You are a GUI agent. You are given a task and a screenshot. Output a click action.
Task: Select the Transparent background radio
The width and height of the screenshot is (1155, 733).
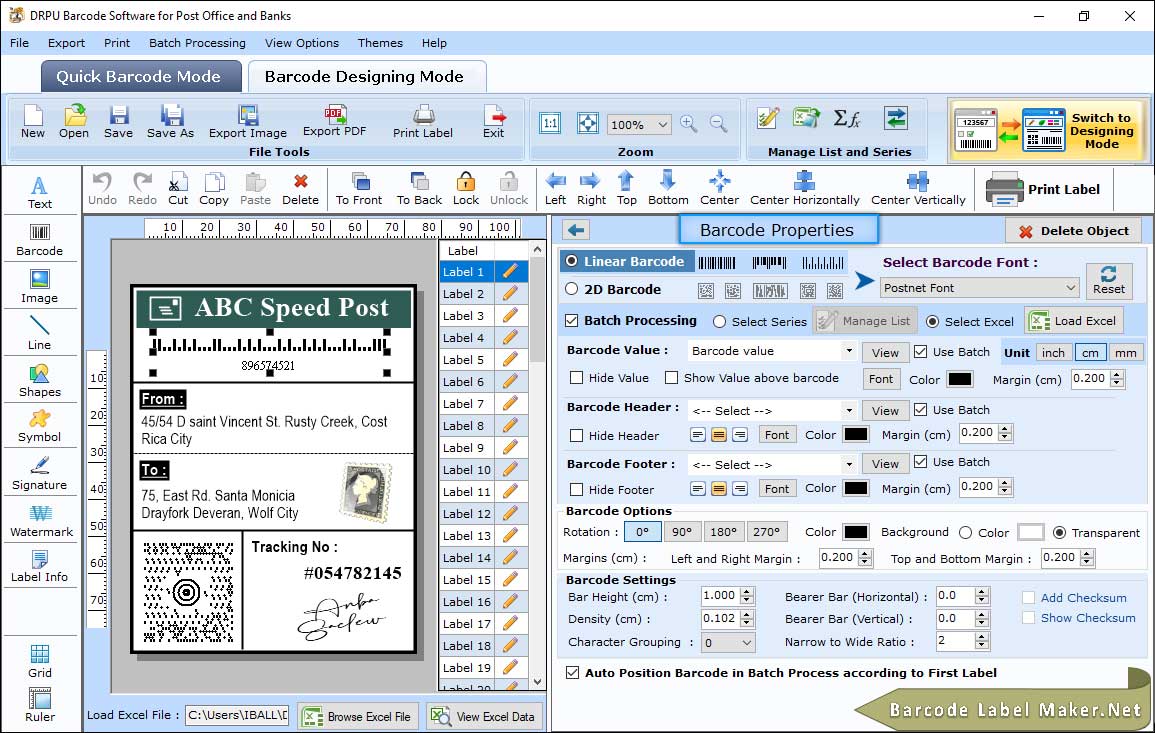pos(1059,532)
